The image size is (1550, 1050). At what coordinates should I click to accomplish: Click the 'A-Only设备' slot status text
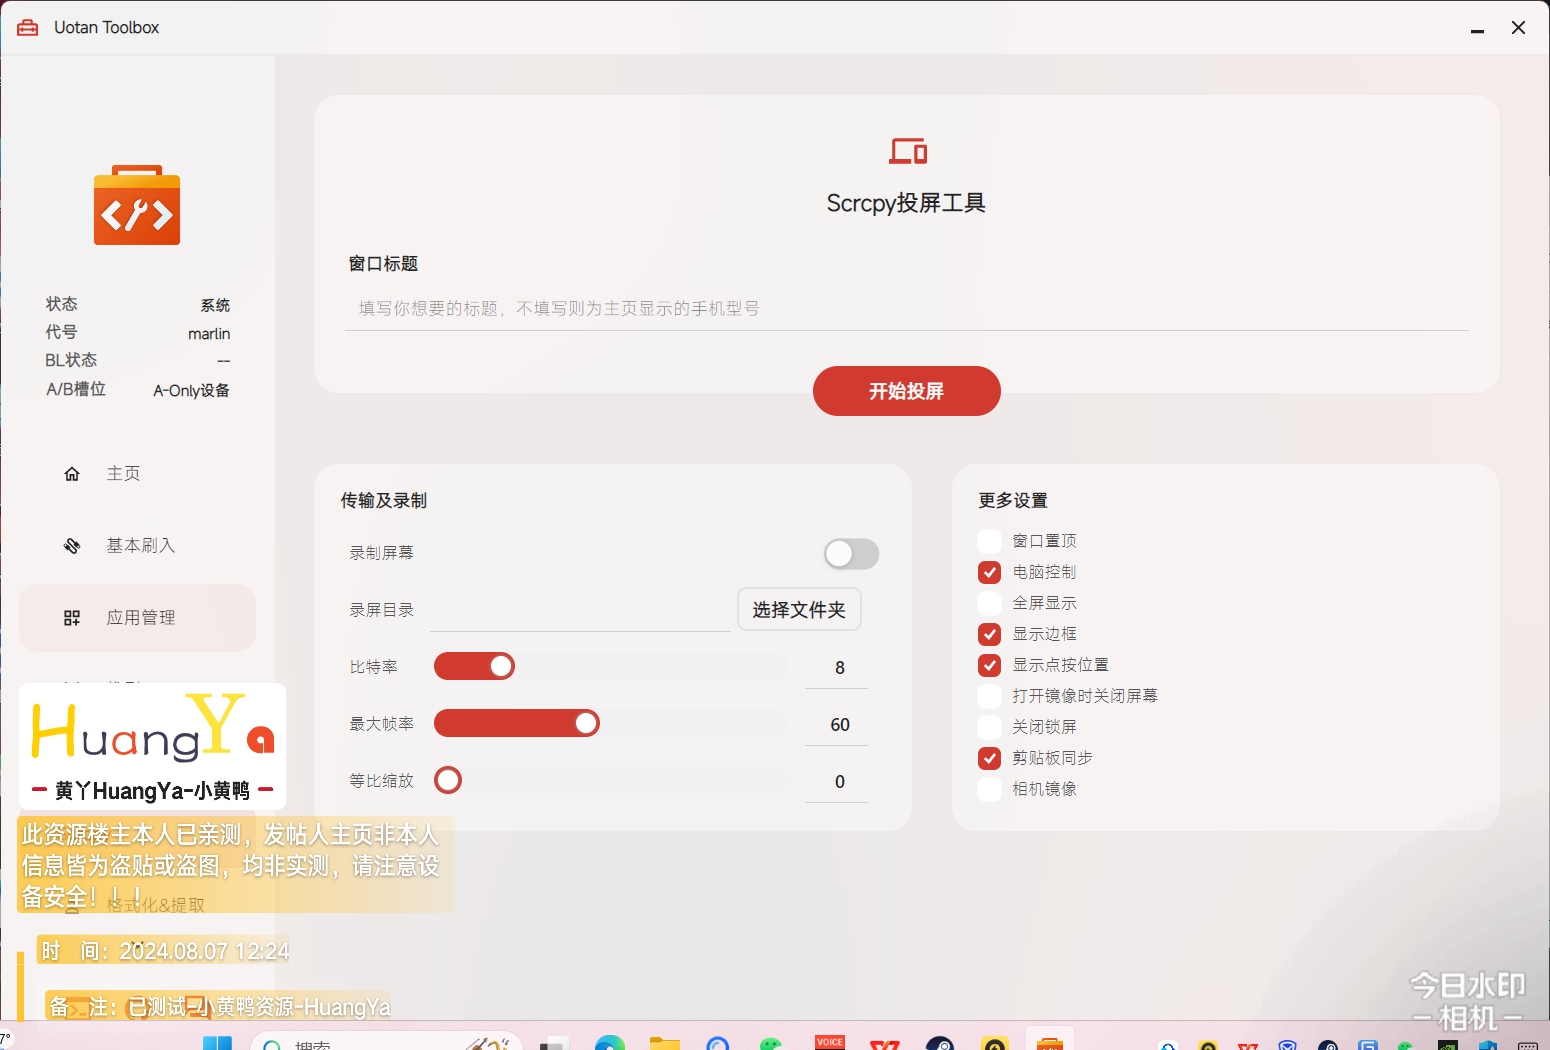(x=192, y=391)
